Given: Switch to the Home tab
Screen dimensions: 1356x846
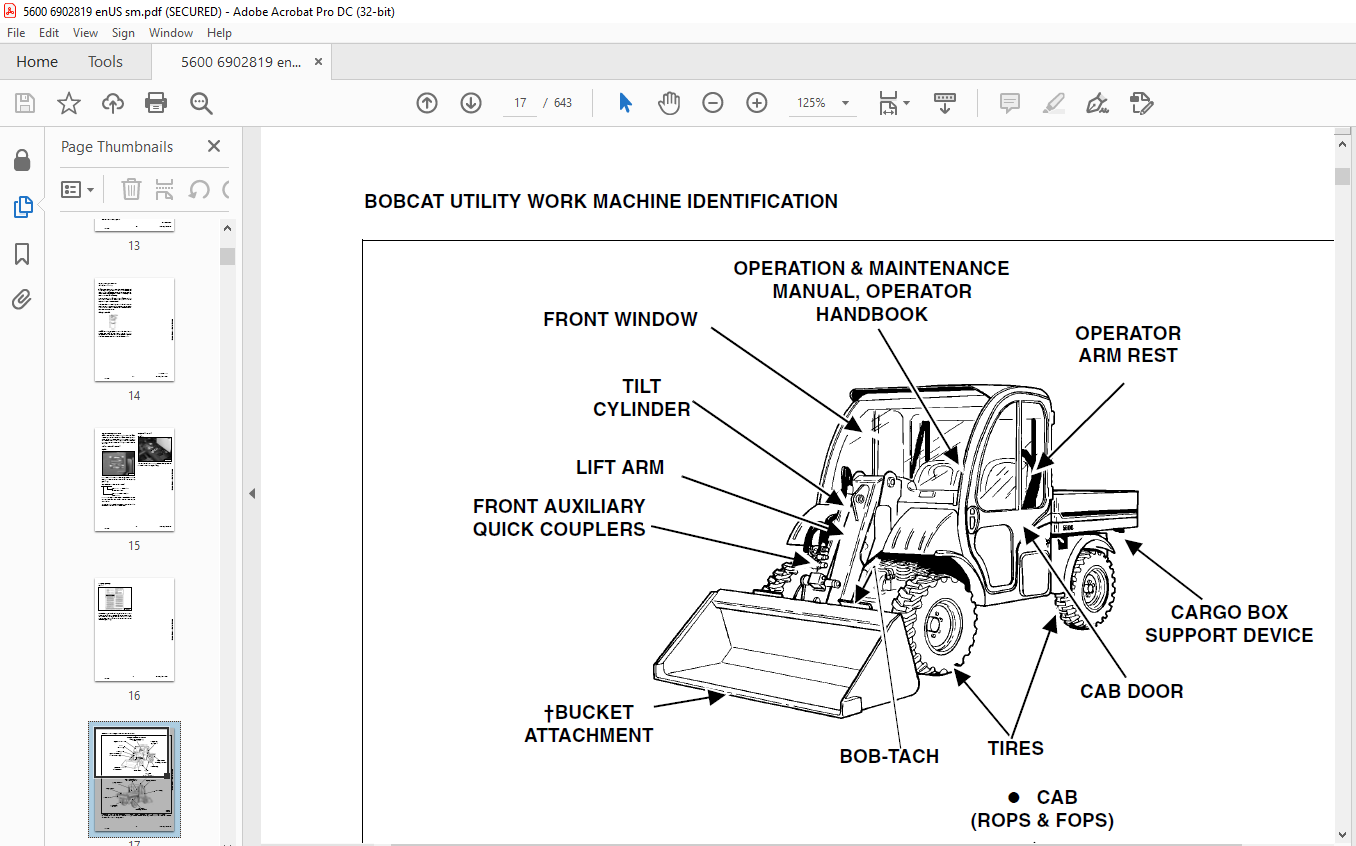Looking at the screenshot, I should click(x=37, y=62).
